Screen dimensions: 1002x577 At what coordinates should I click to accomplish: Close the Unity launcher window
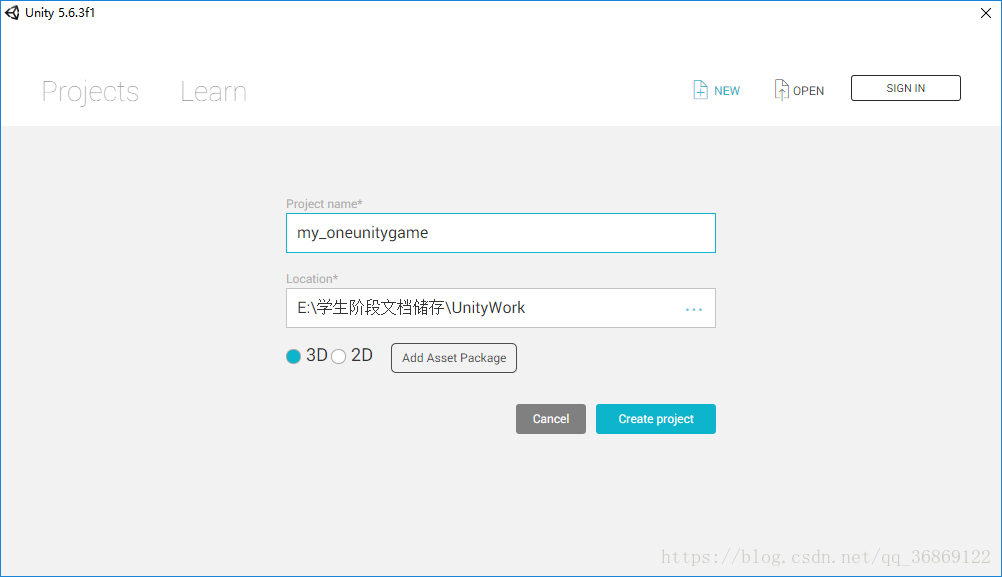pos(986,13)
